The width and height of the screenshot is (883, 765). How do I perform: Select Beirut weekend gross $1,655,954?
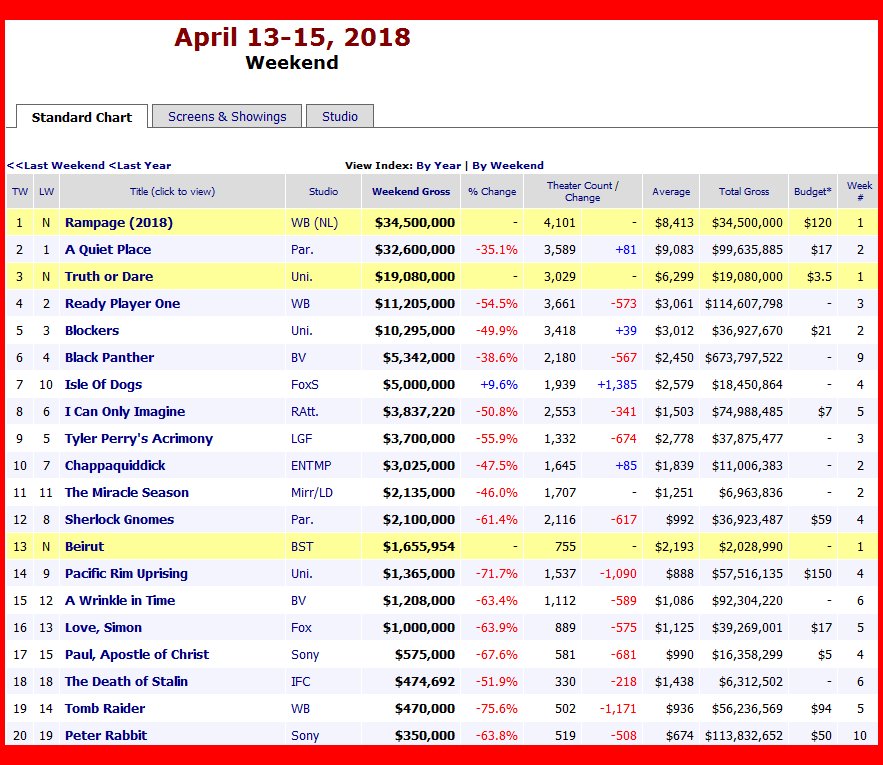418,547
